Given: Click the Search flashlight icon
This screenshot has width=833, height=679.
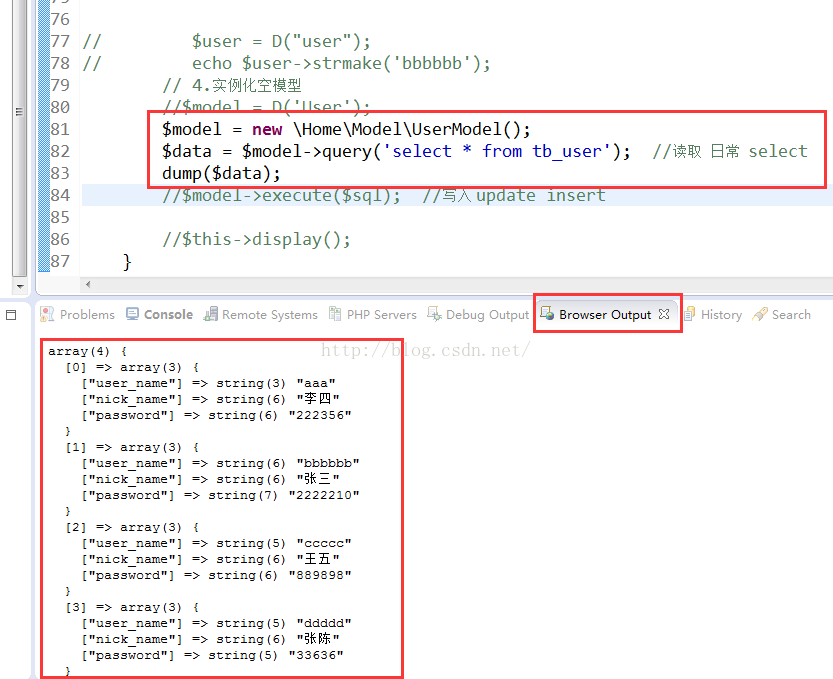Looking at the screenshot, I should click(760, 314).
